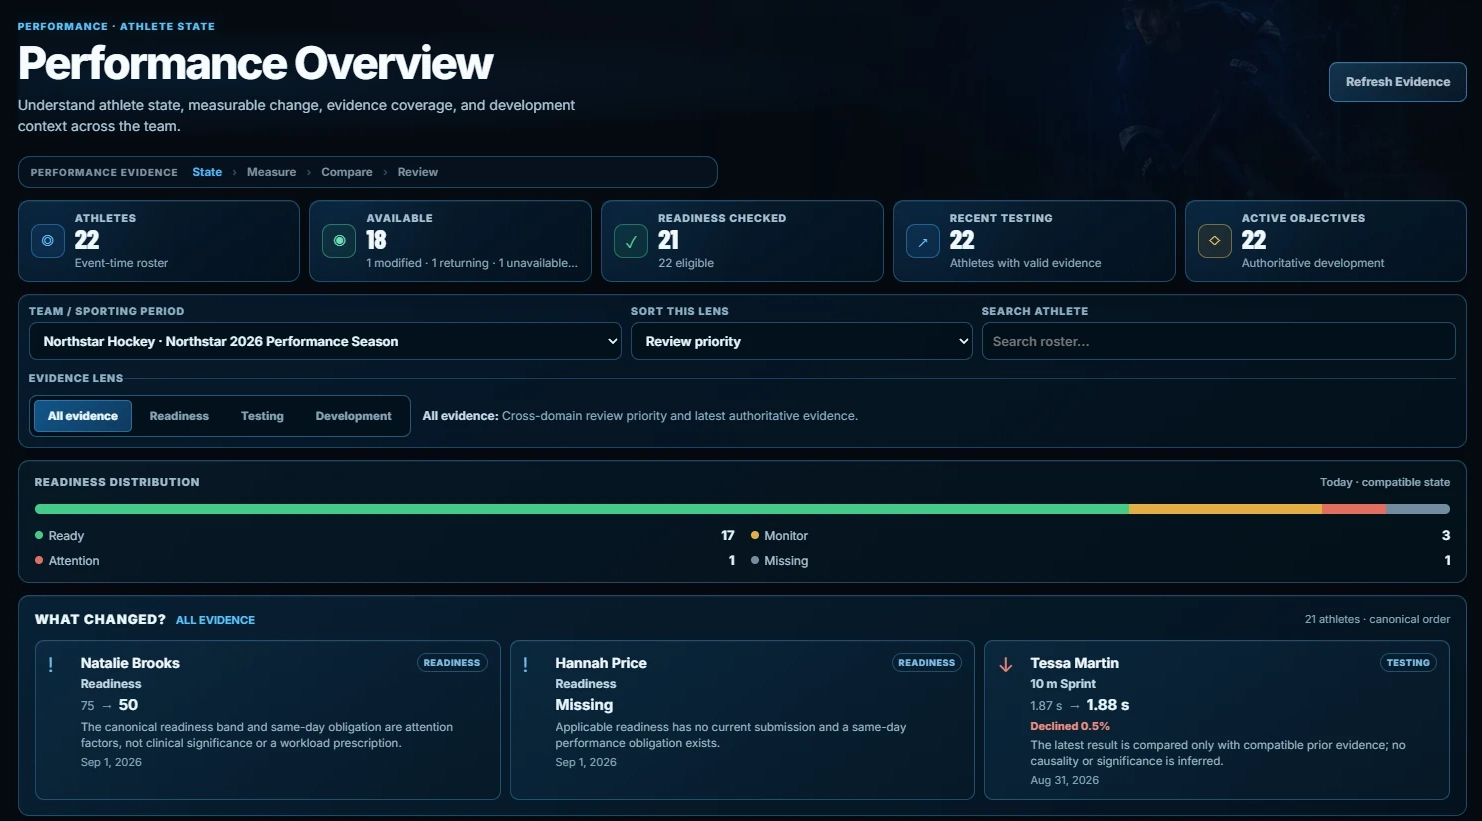
Task: Click the Monitor legend label
Action: pyautogui.click(x=786, y=536)
